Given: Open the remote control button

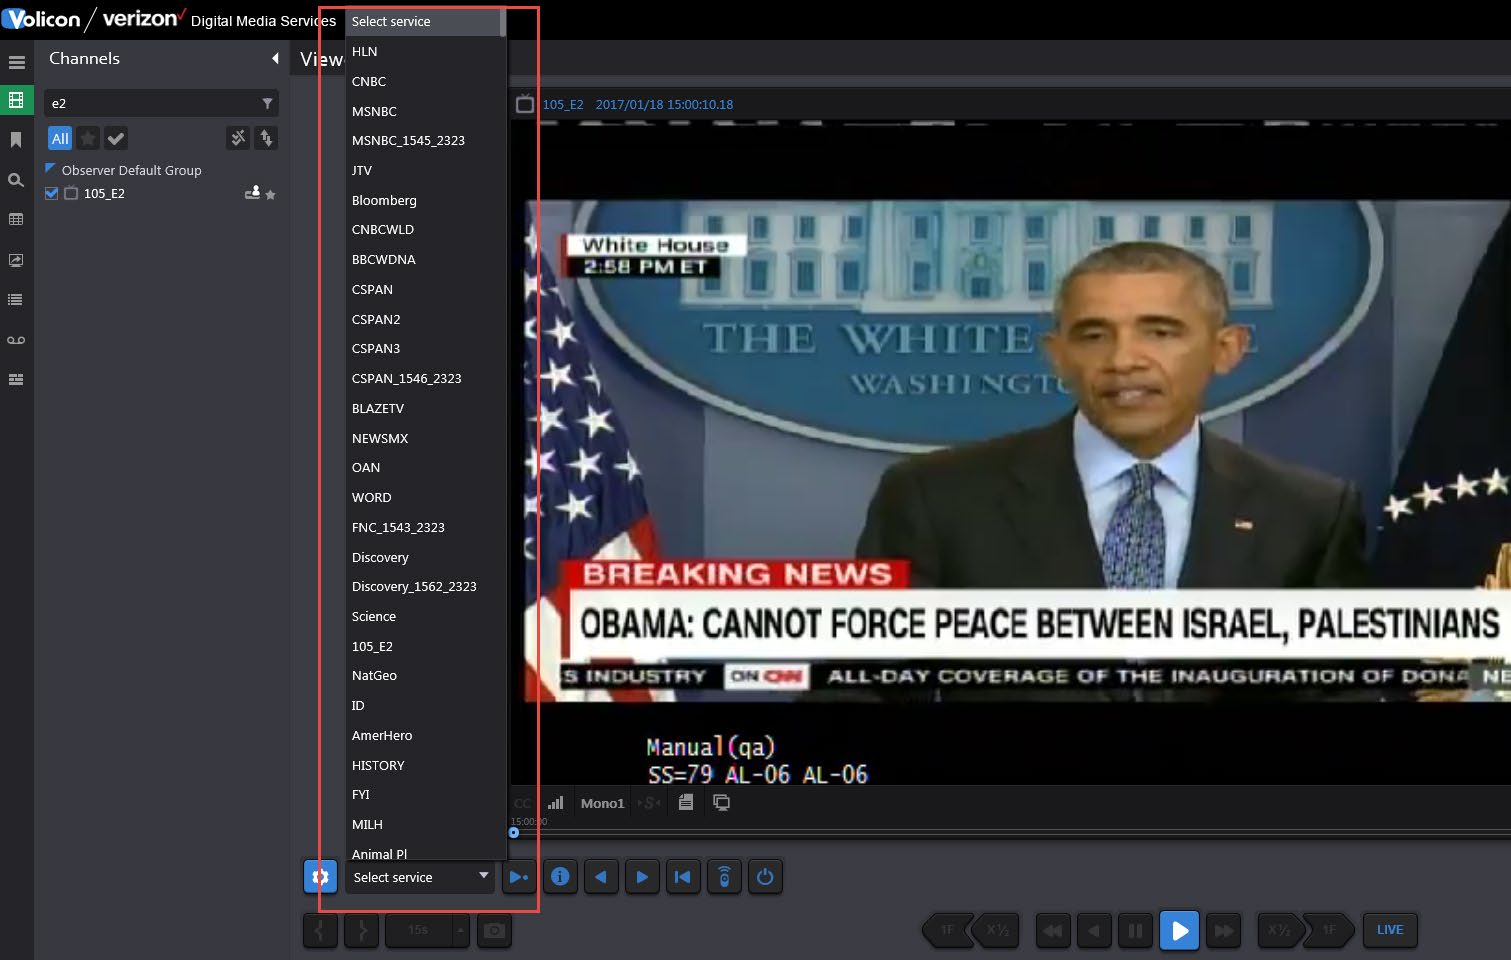Looking at the screenshot, I should click(724, 877).
